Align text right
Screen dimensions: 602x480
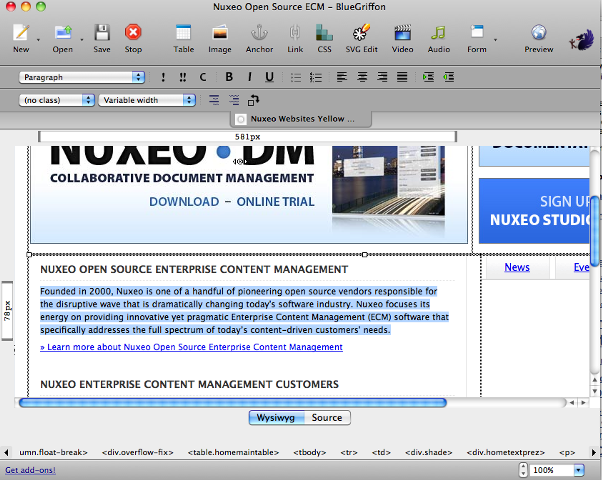point(382,77)
